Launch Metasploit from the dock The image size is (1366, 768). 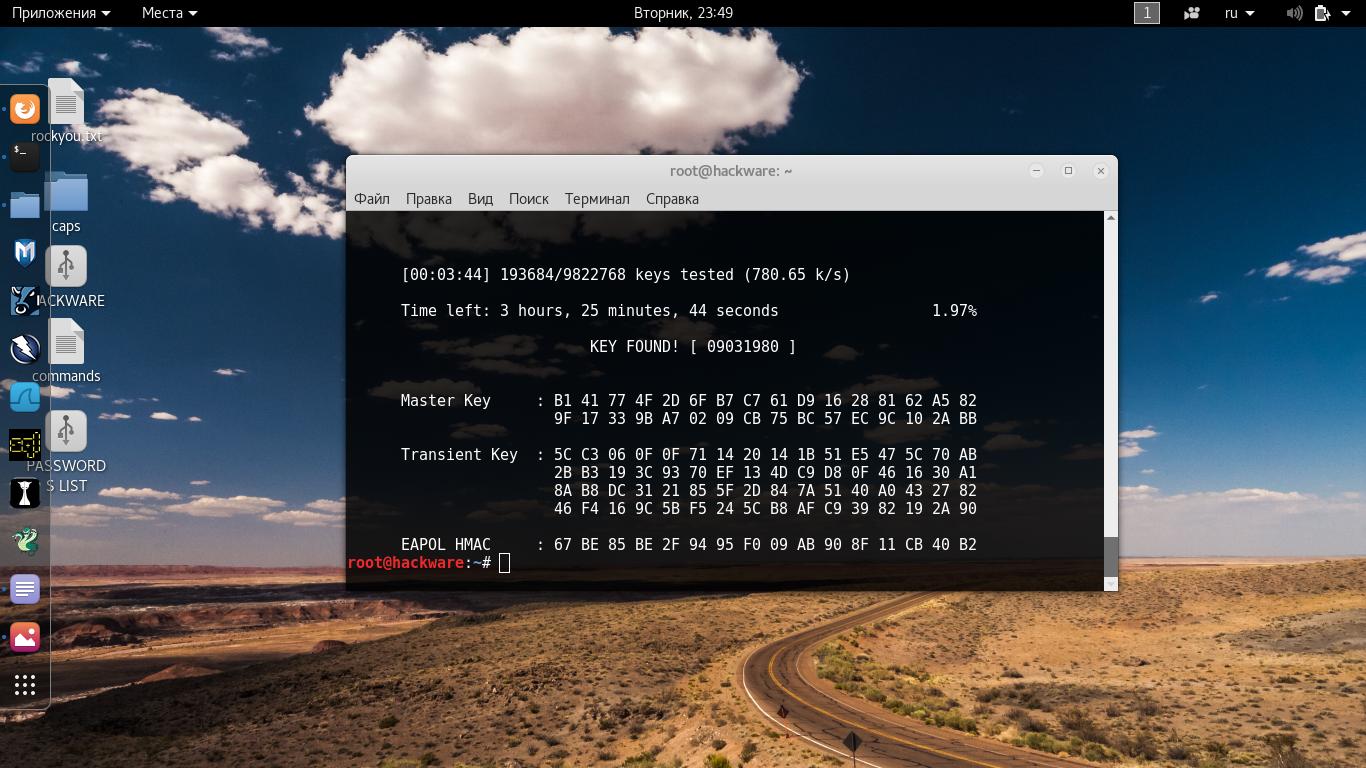[25, 253]
